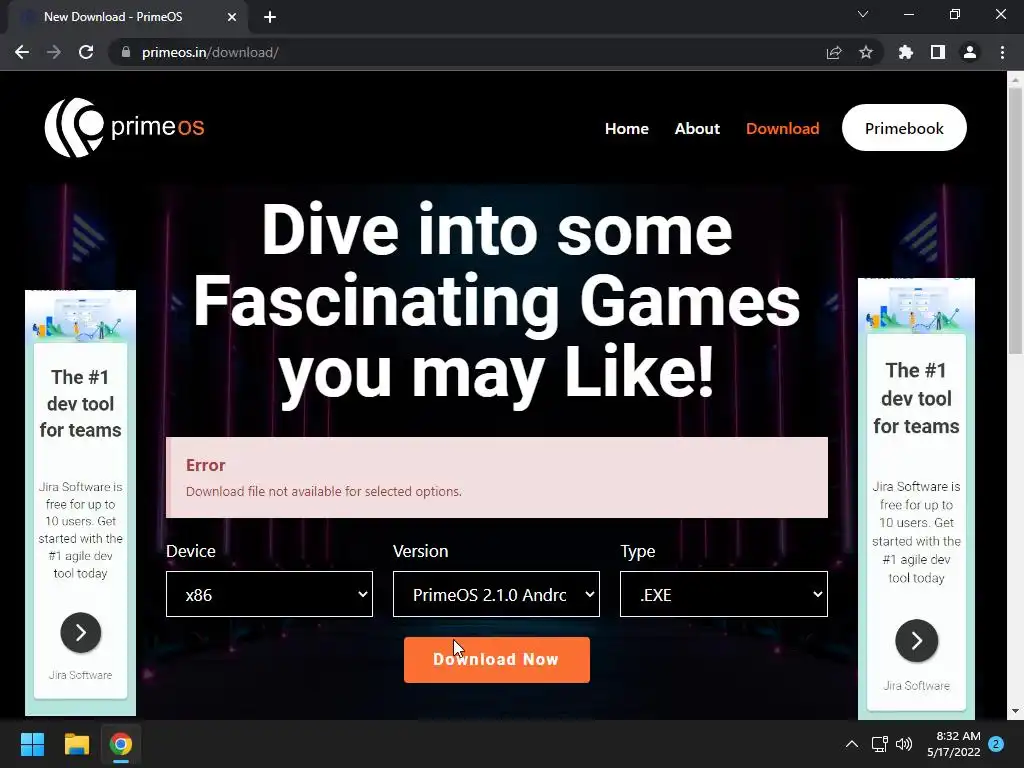1024x768 pixels.
Task: Click the right ad Jira Software label
Action: point(916,686)
